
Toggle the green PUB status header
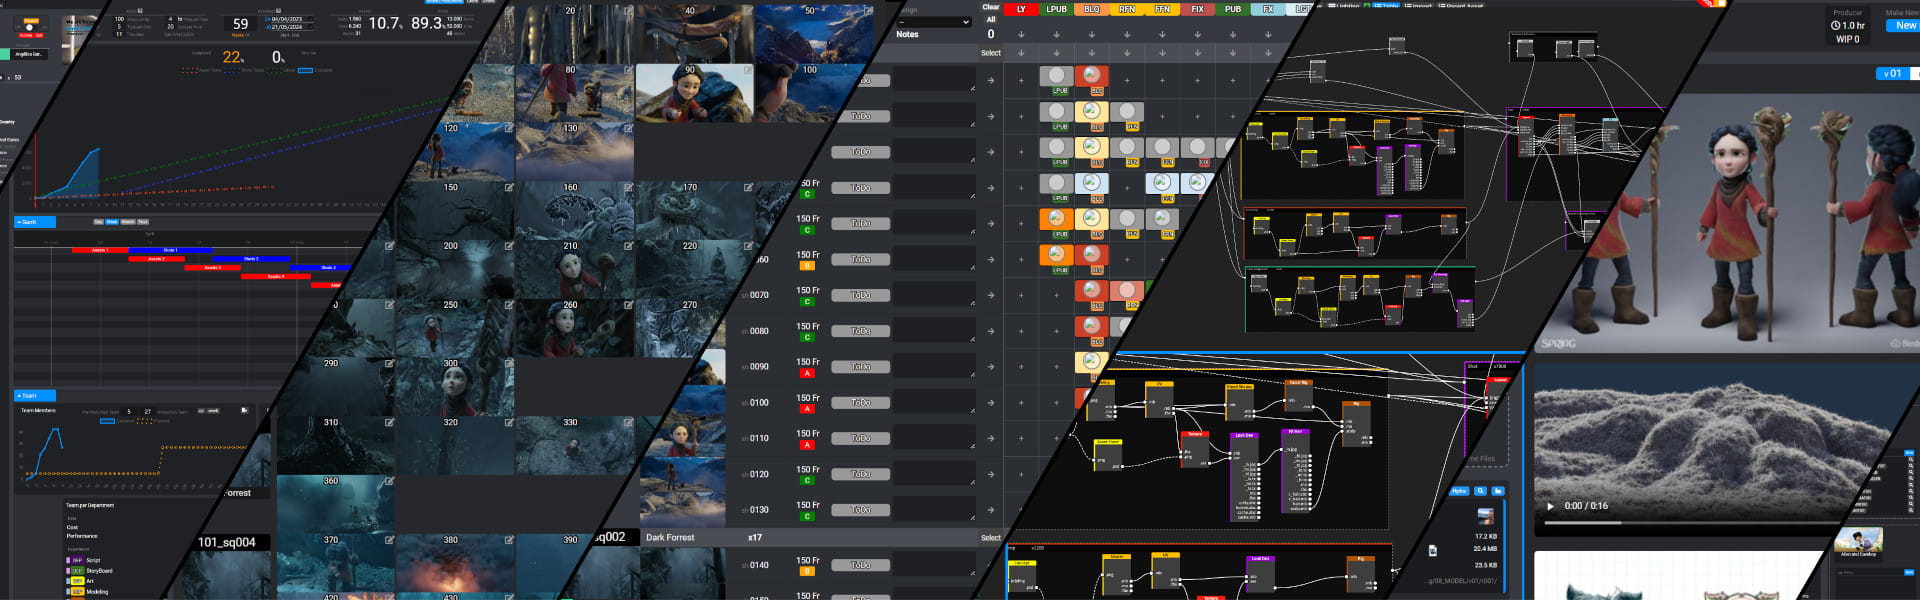pyautogui.click(x=1232, y=9)
